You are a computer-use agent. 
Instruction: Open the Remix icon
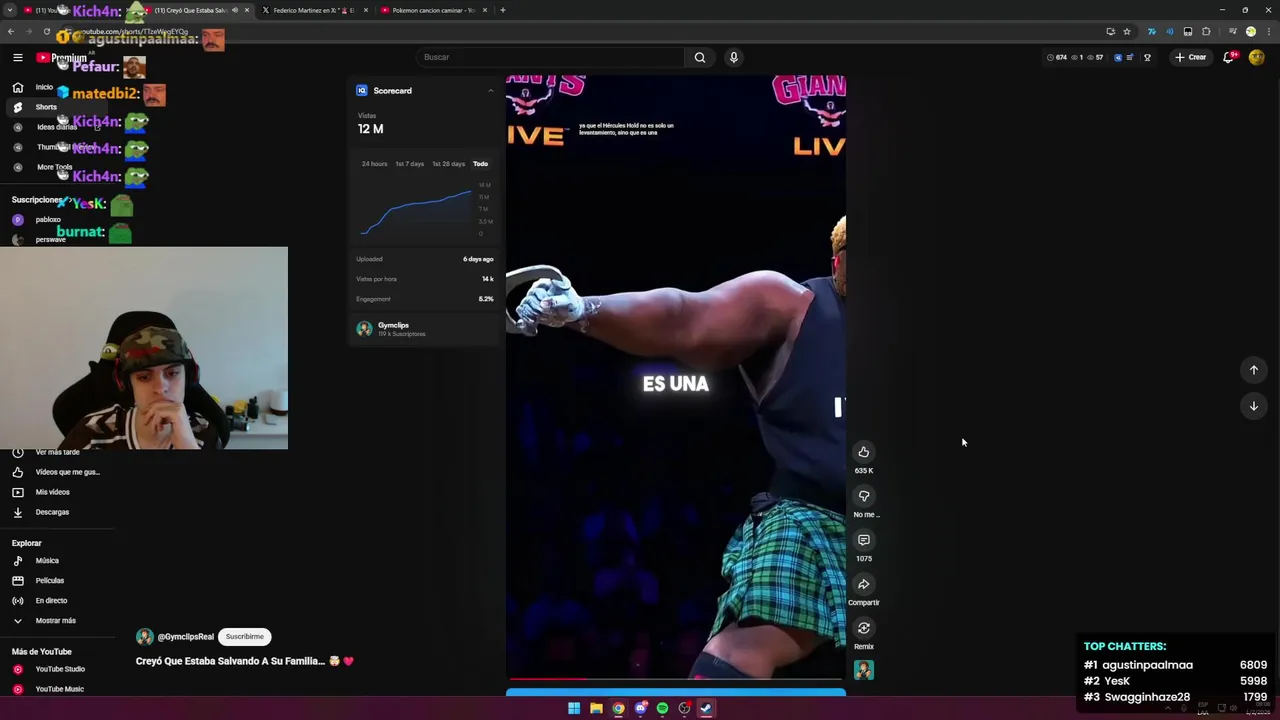point(864,628)
